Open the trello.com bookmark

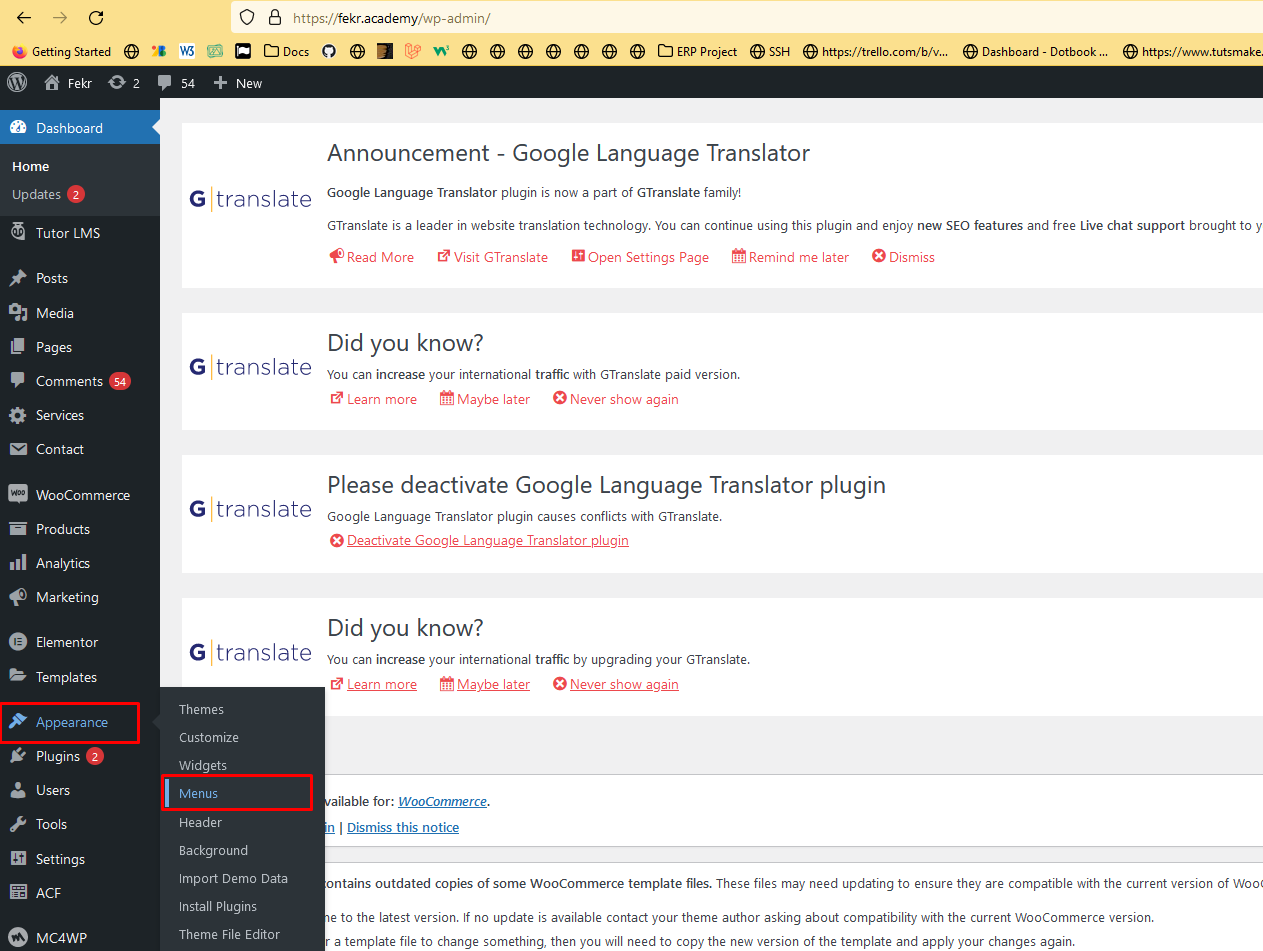tap(876, 52)
